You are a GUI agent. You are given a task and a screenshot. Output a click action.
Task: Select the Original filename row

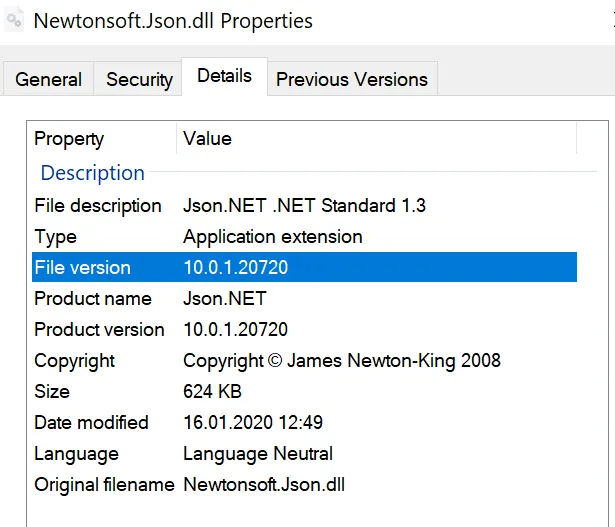(x=104, y=484)
